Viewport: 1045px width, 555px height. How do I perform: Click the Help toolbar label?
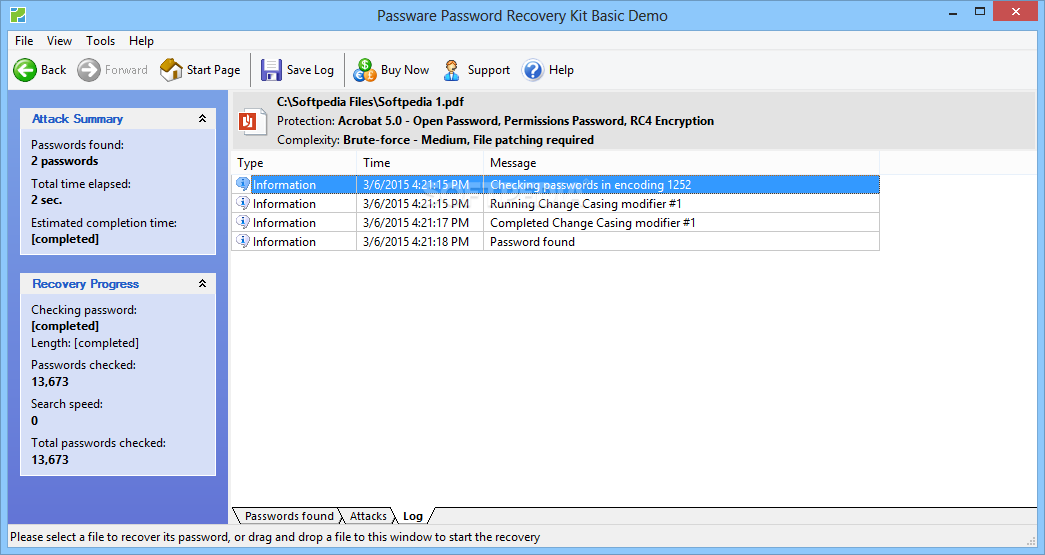[x=561, y=70]
